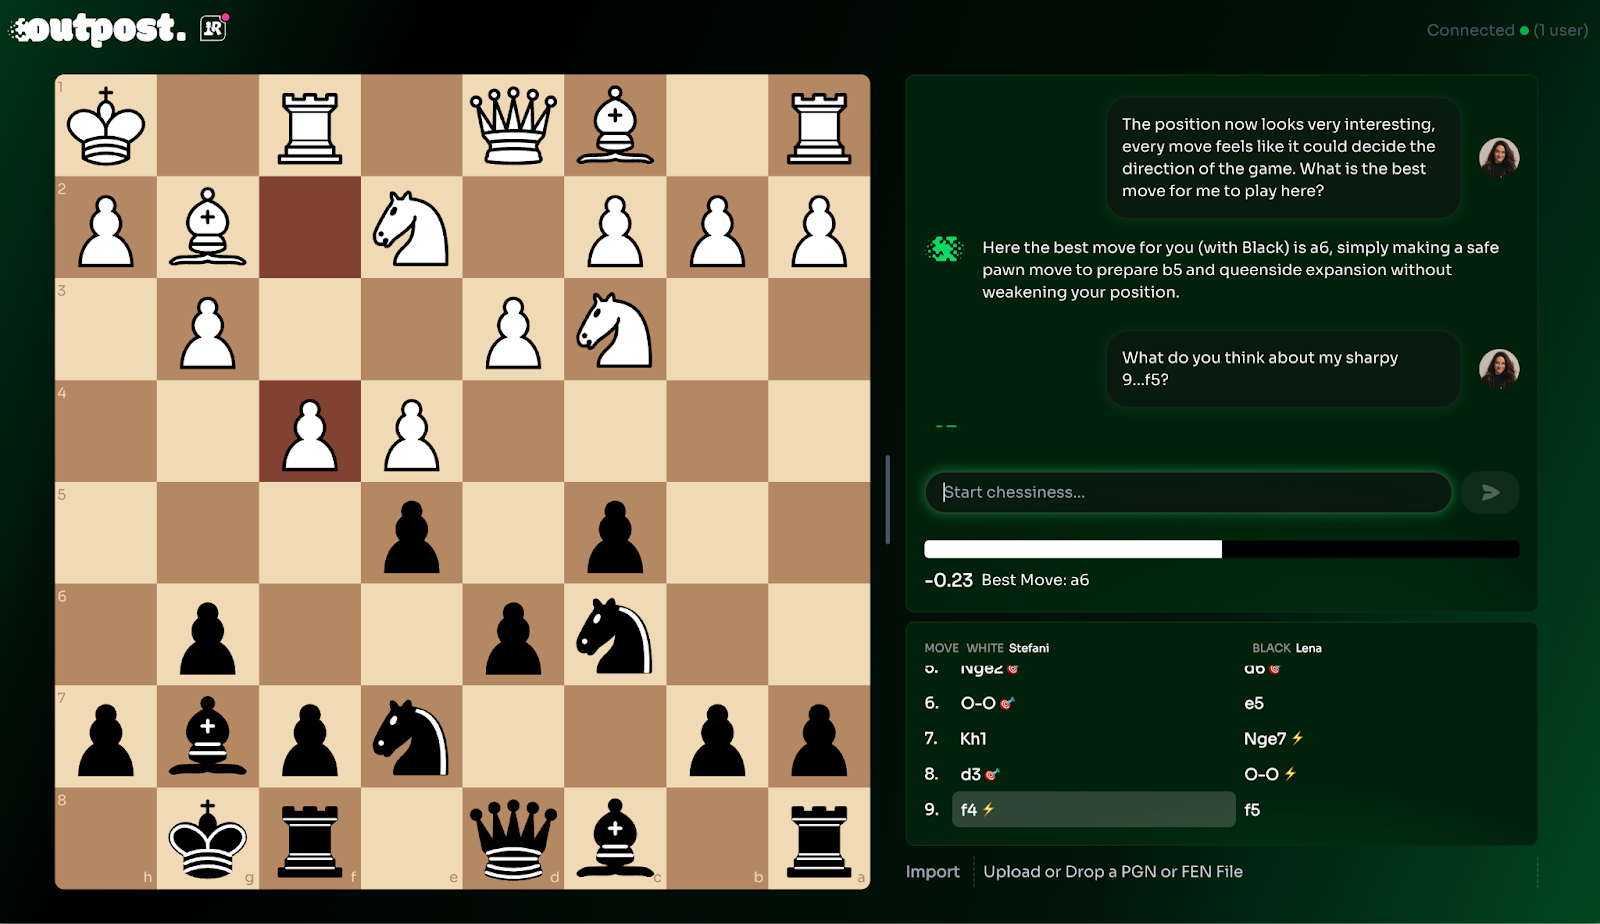Click the white king on h1
The width and height of the screenshot is (1600, 924).
click(106, 126)
